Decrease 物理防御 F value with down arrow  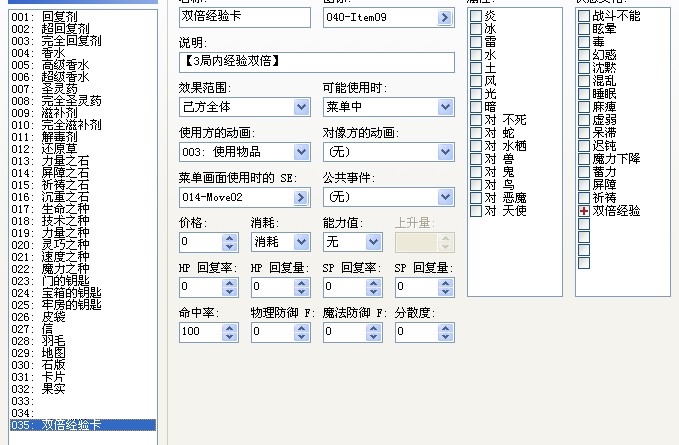coord(301,337)
